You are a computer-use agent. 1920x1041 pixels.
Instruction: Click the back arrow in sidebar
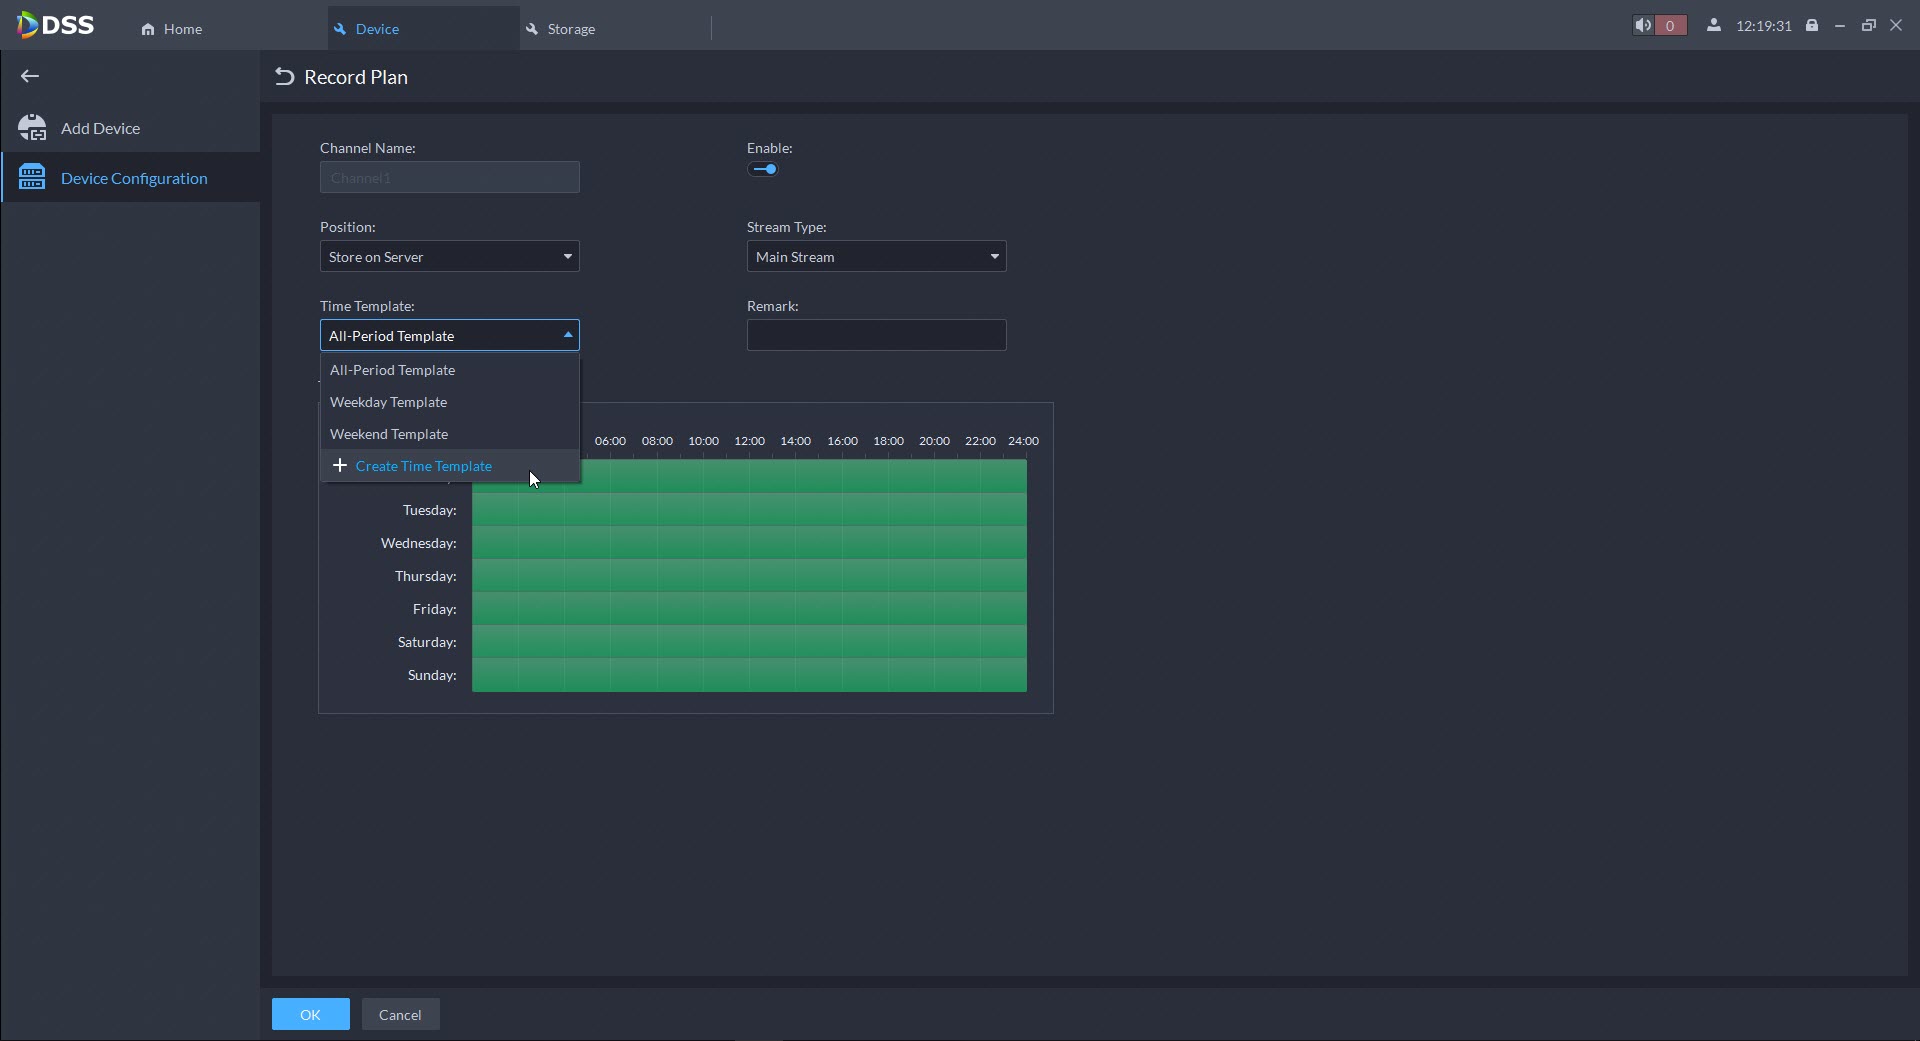(30, 76)
